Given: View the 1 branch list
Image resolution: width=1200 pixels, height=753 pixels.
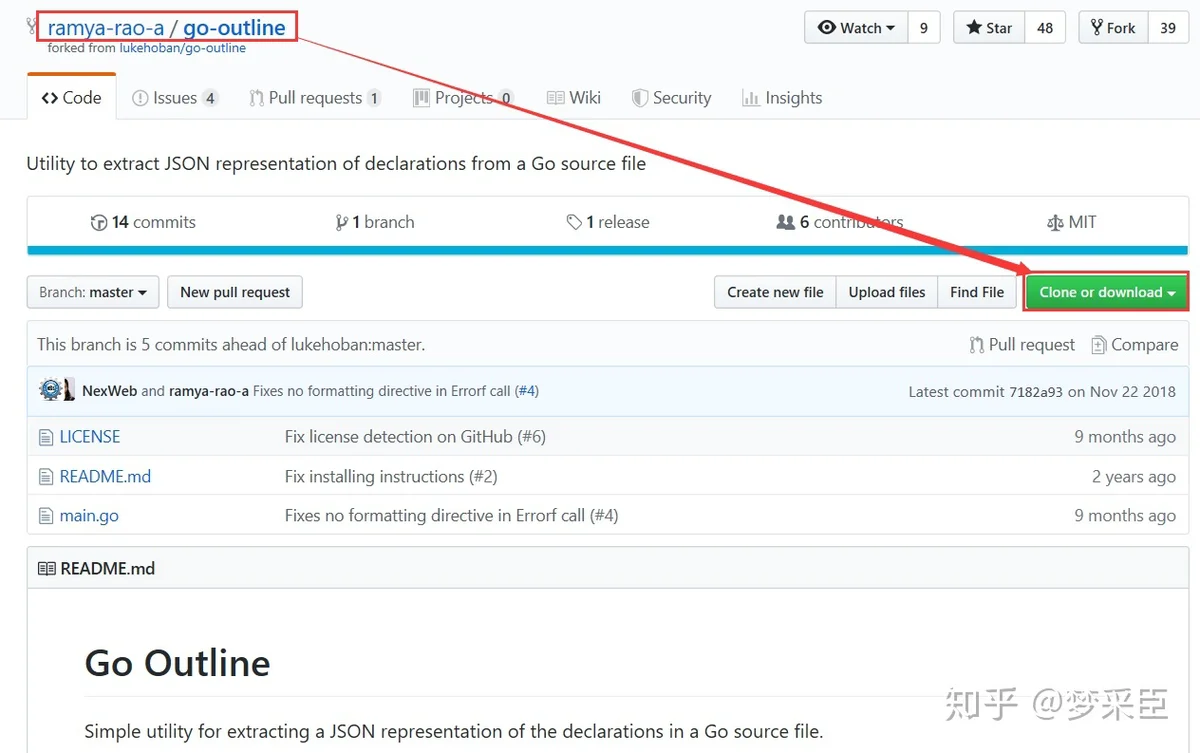Looking at the screenshot, I should [375, 222].
